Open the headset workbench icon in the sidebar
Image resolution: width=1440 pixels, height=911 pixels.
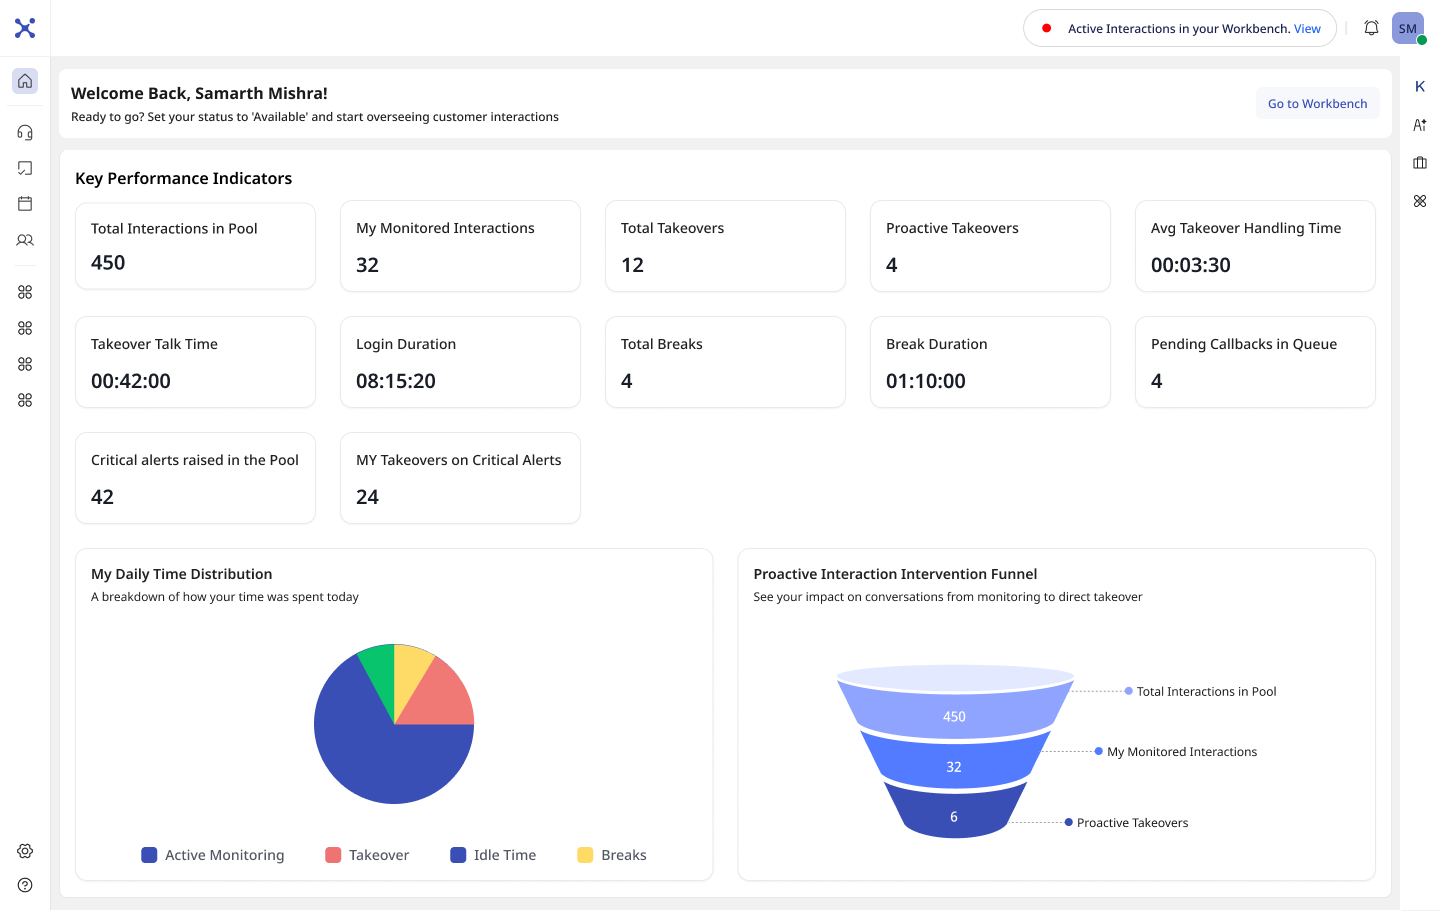click(x=25, y=132)
